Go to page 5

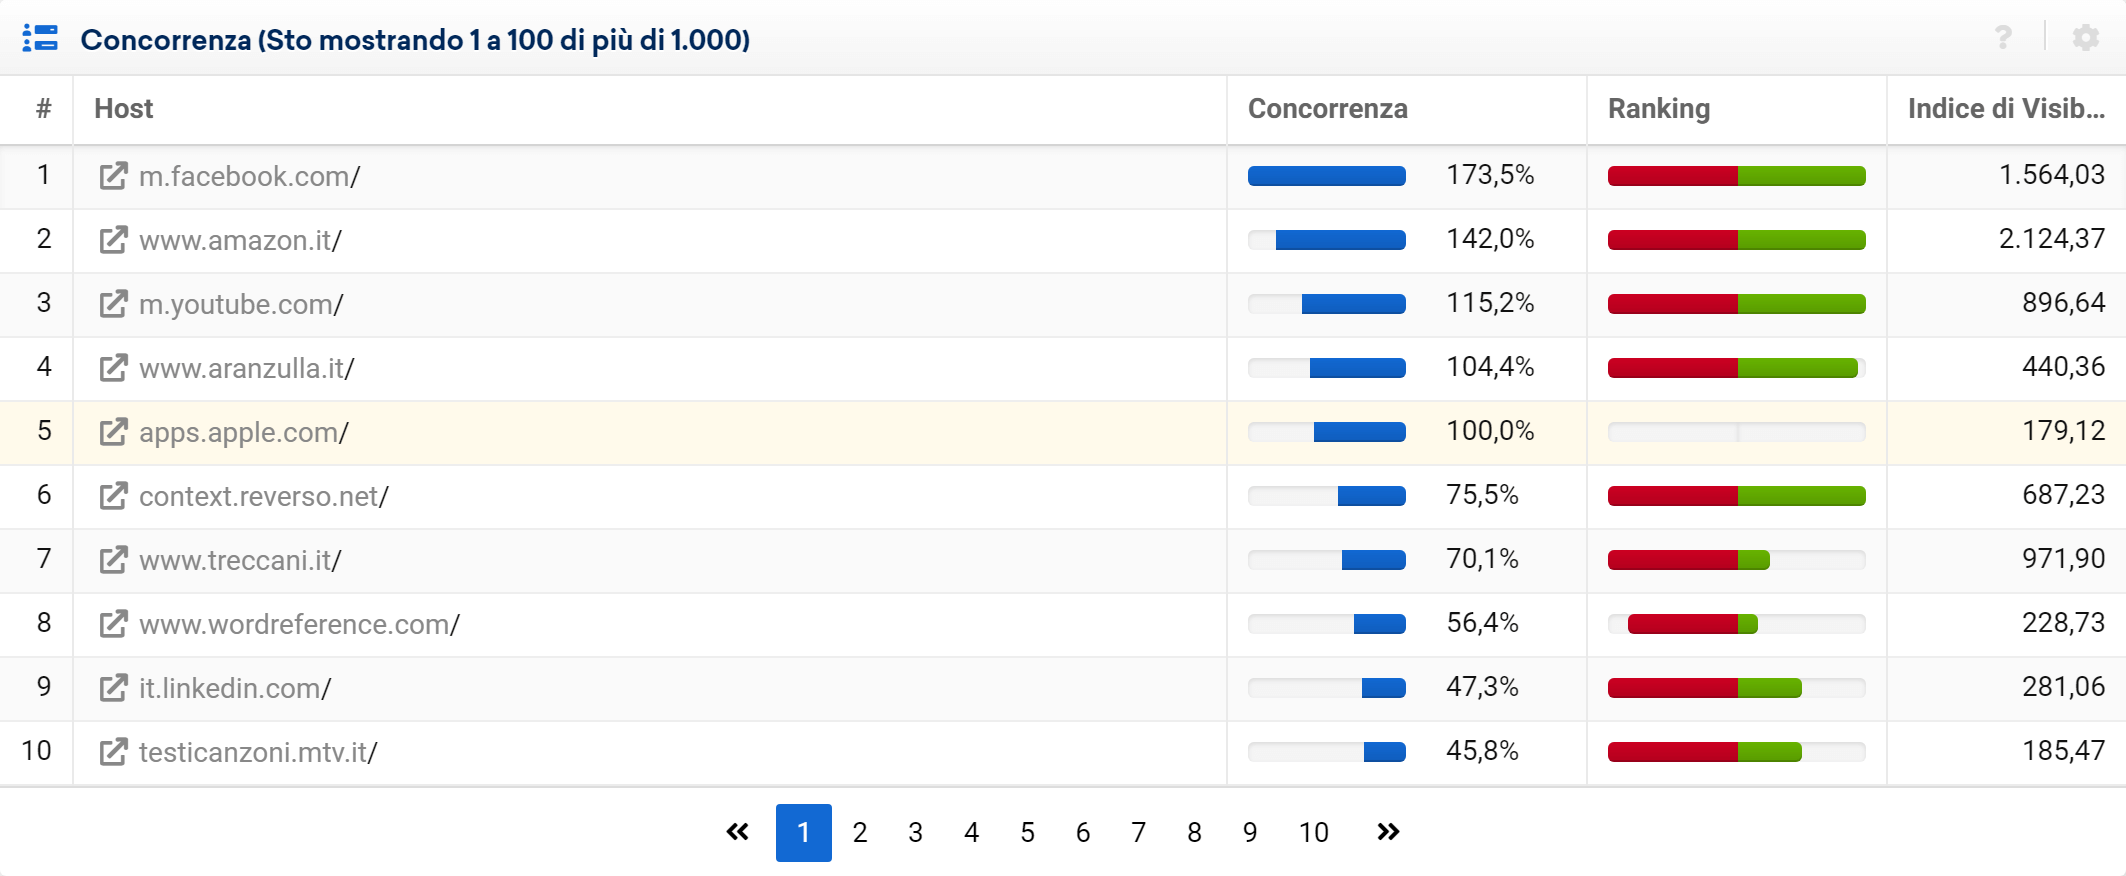coord(1027,832)
